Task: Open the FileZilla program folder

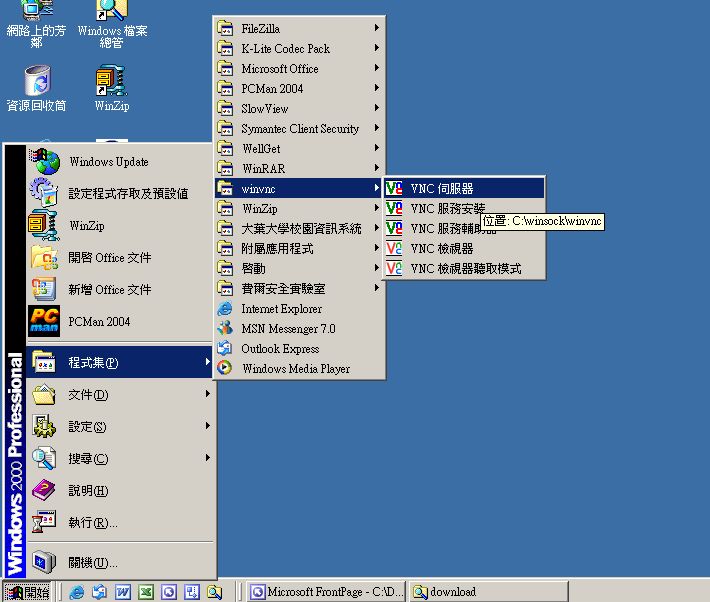Action: (299, 28)
